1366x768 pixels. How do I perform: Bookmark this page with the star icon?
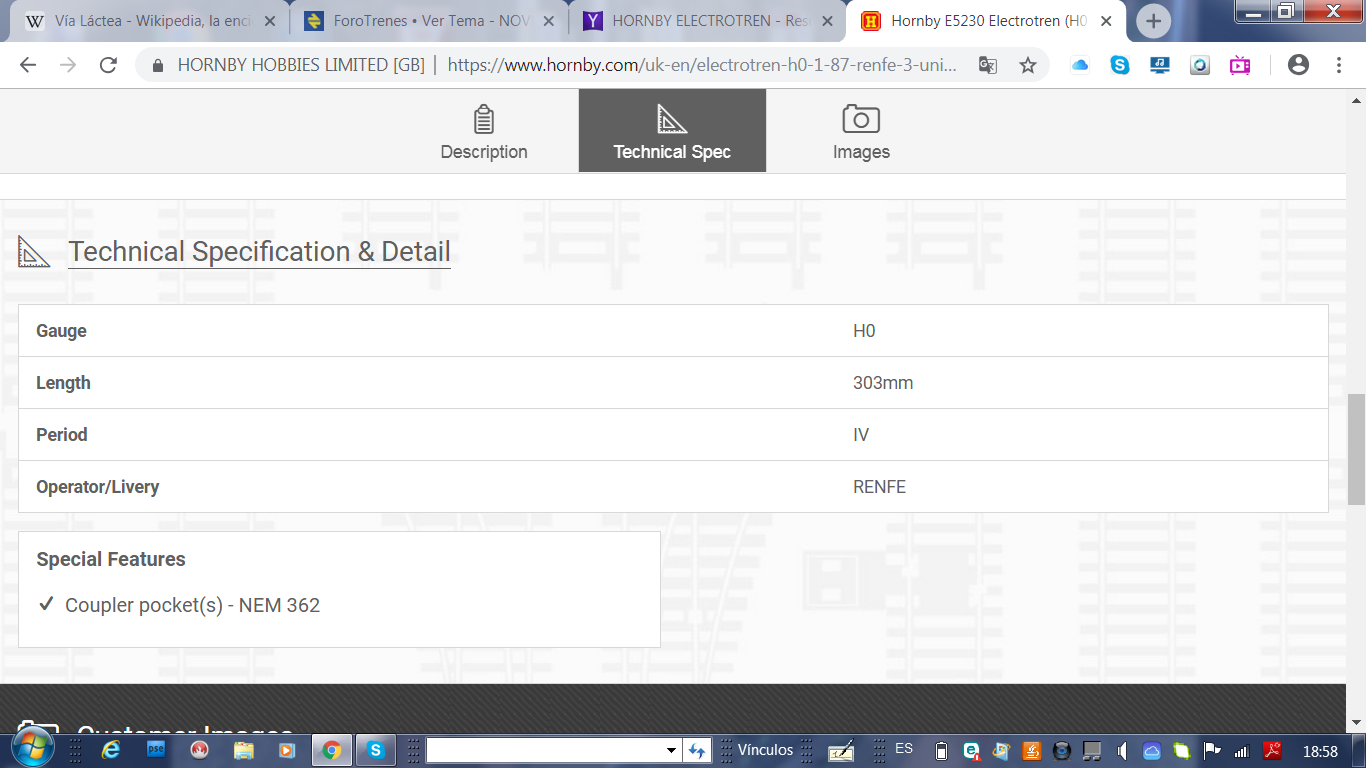click(x=1028, y=65)
